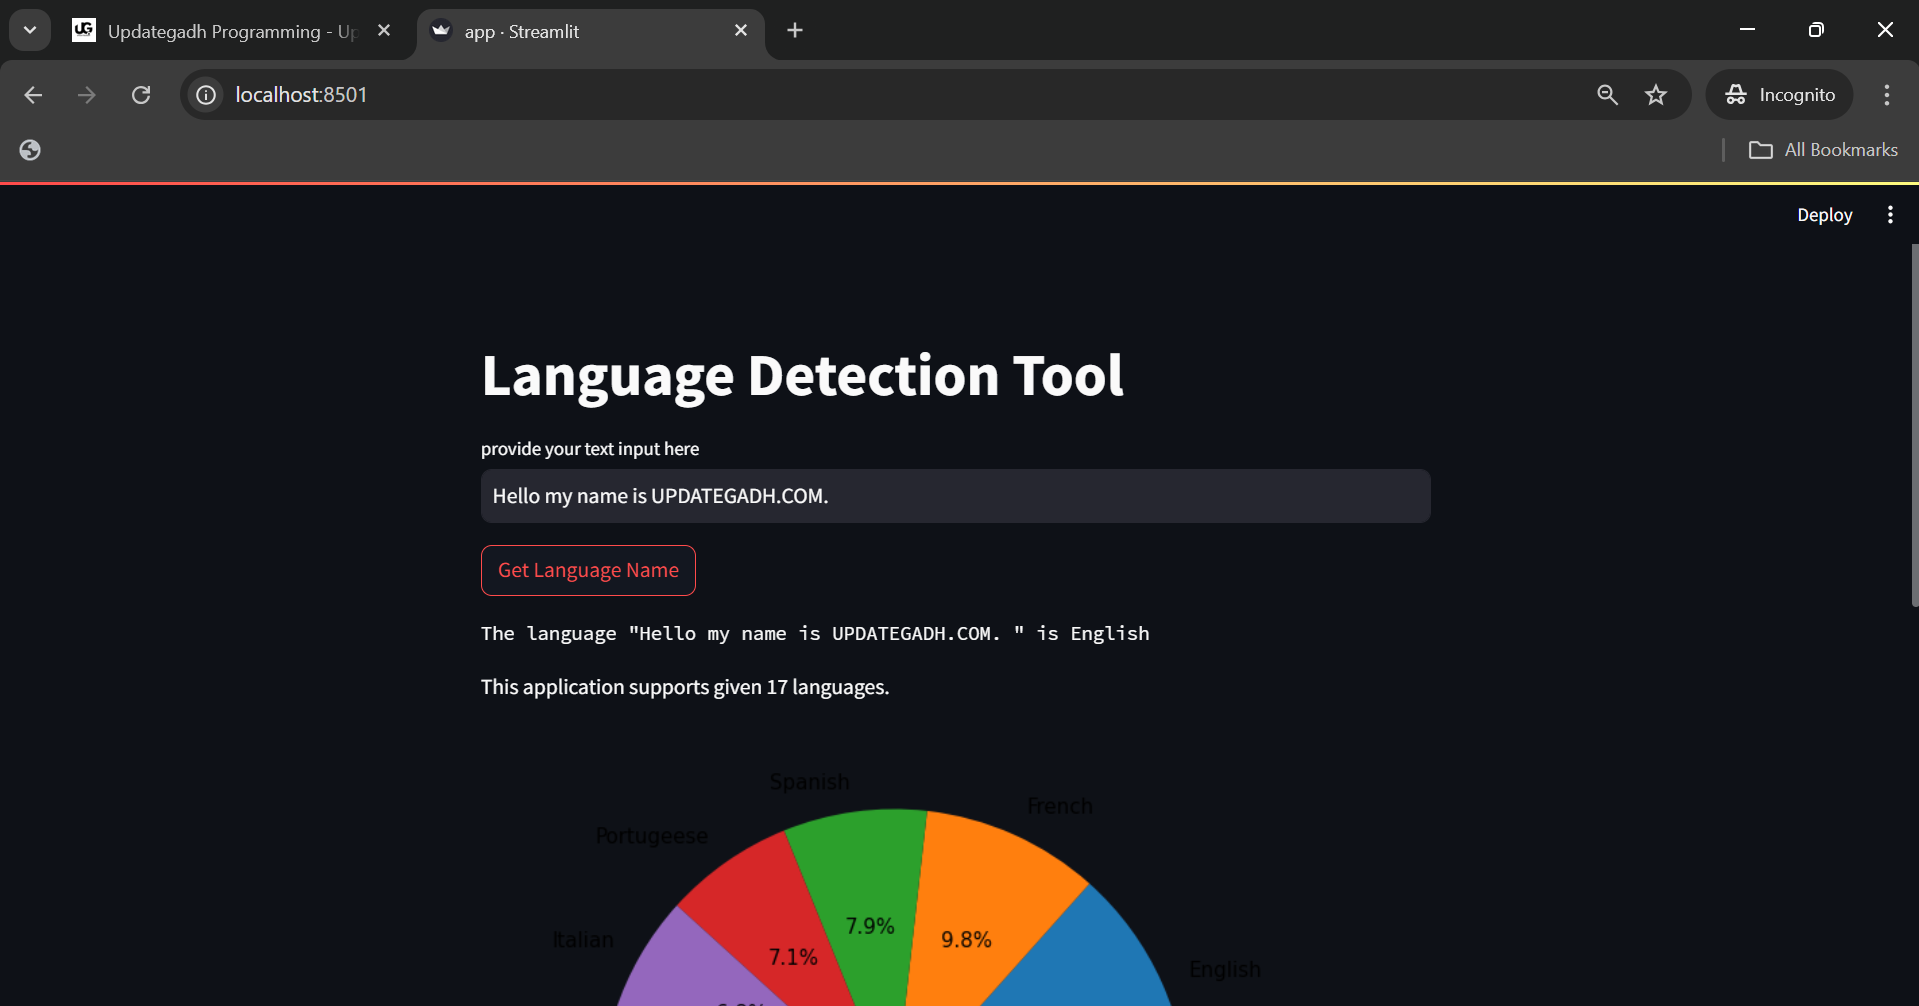The height and width of the screenshot is (1006, 1919).
Task: Click the browser back arrow
Action: (33, 95)
